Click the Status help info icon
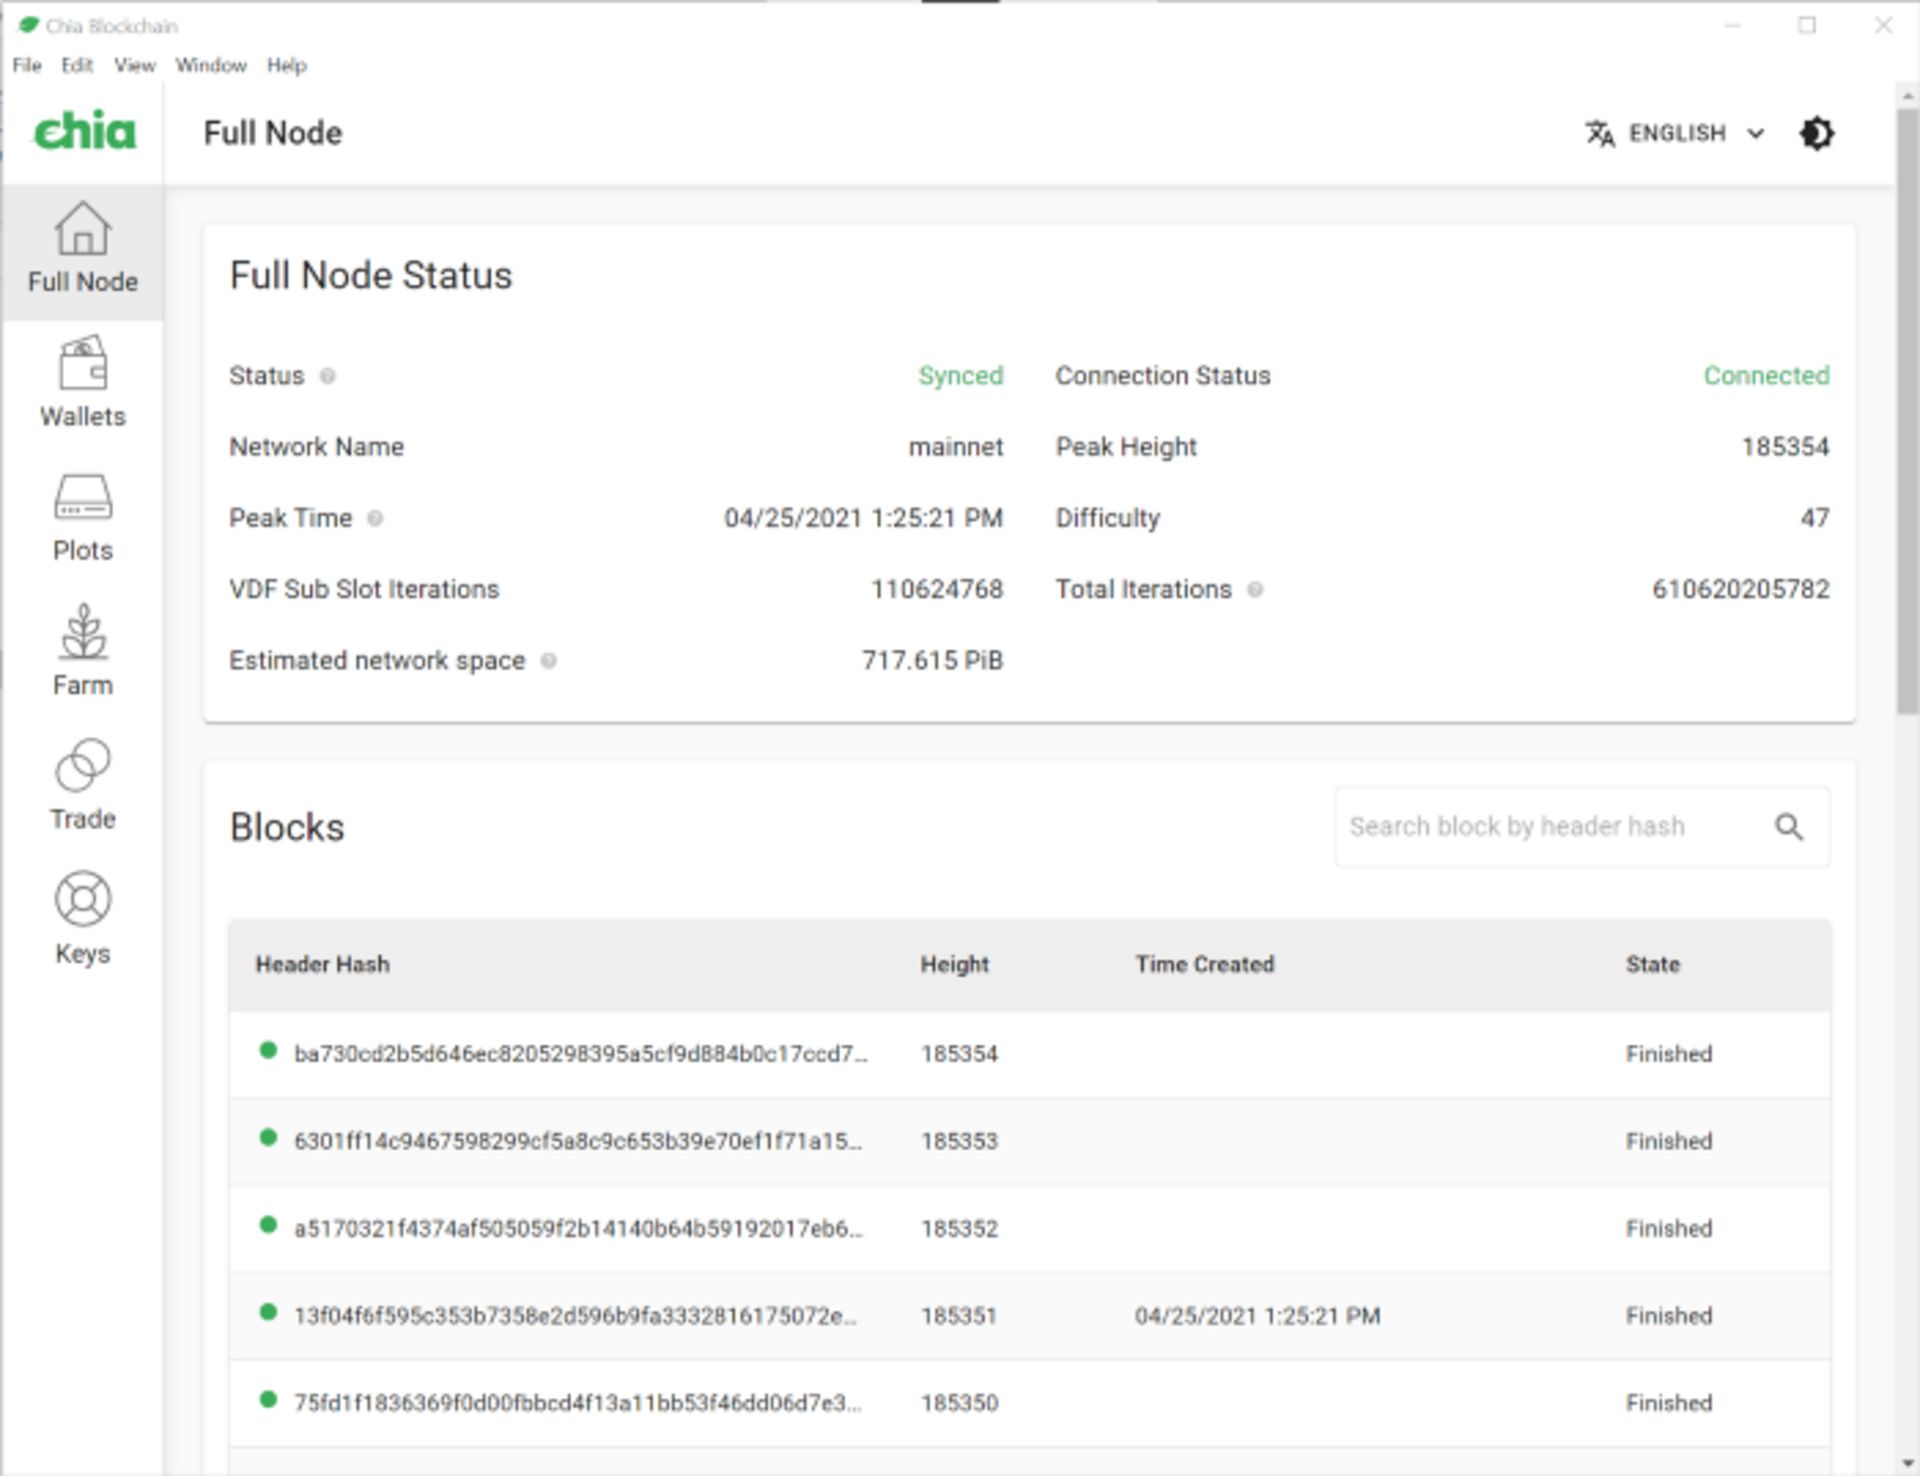Screen dimensions: 1920x1476 click(x=327, y=376)
